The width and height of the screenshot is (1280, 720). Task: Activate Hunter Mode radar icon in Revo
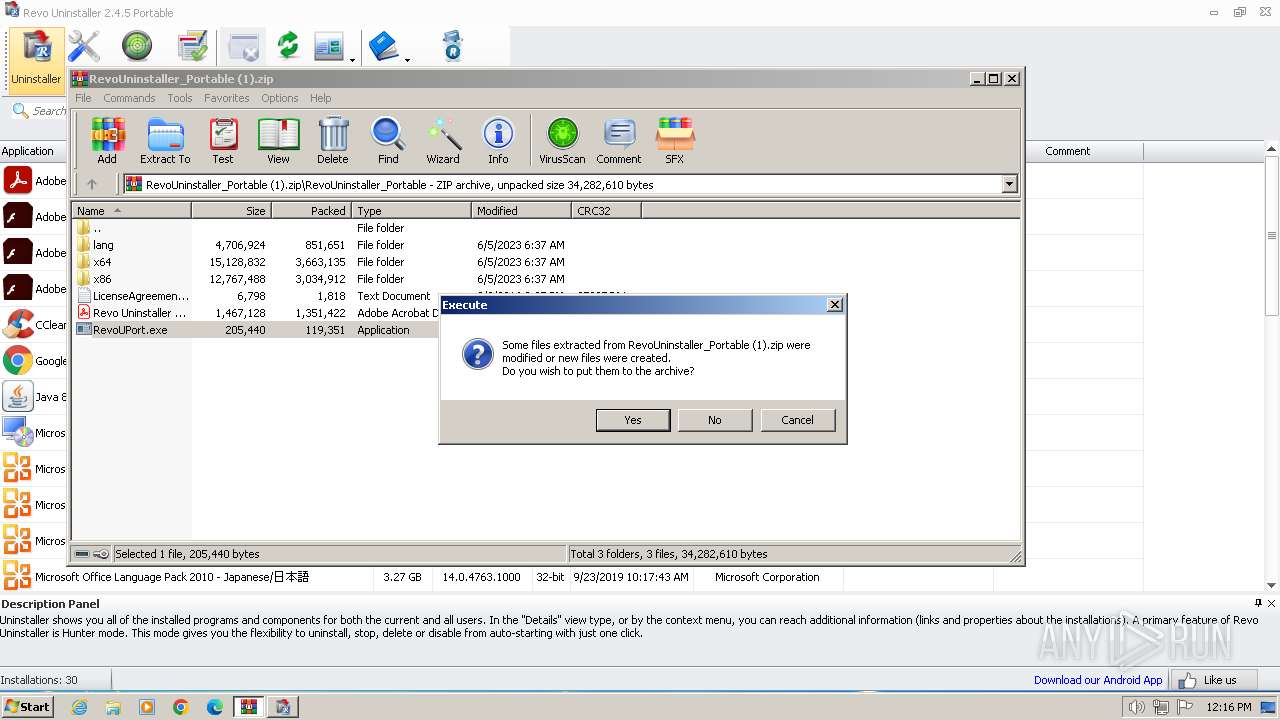(137, 46)
